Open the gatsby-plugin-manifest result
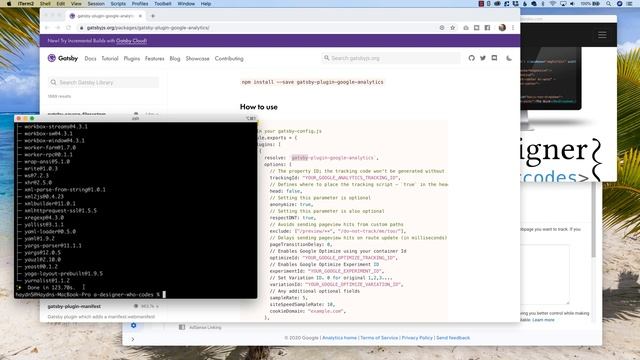This screenshot has width=640, height=360. 74,306
